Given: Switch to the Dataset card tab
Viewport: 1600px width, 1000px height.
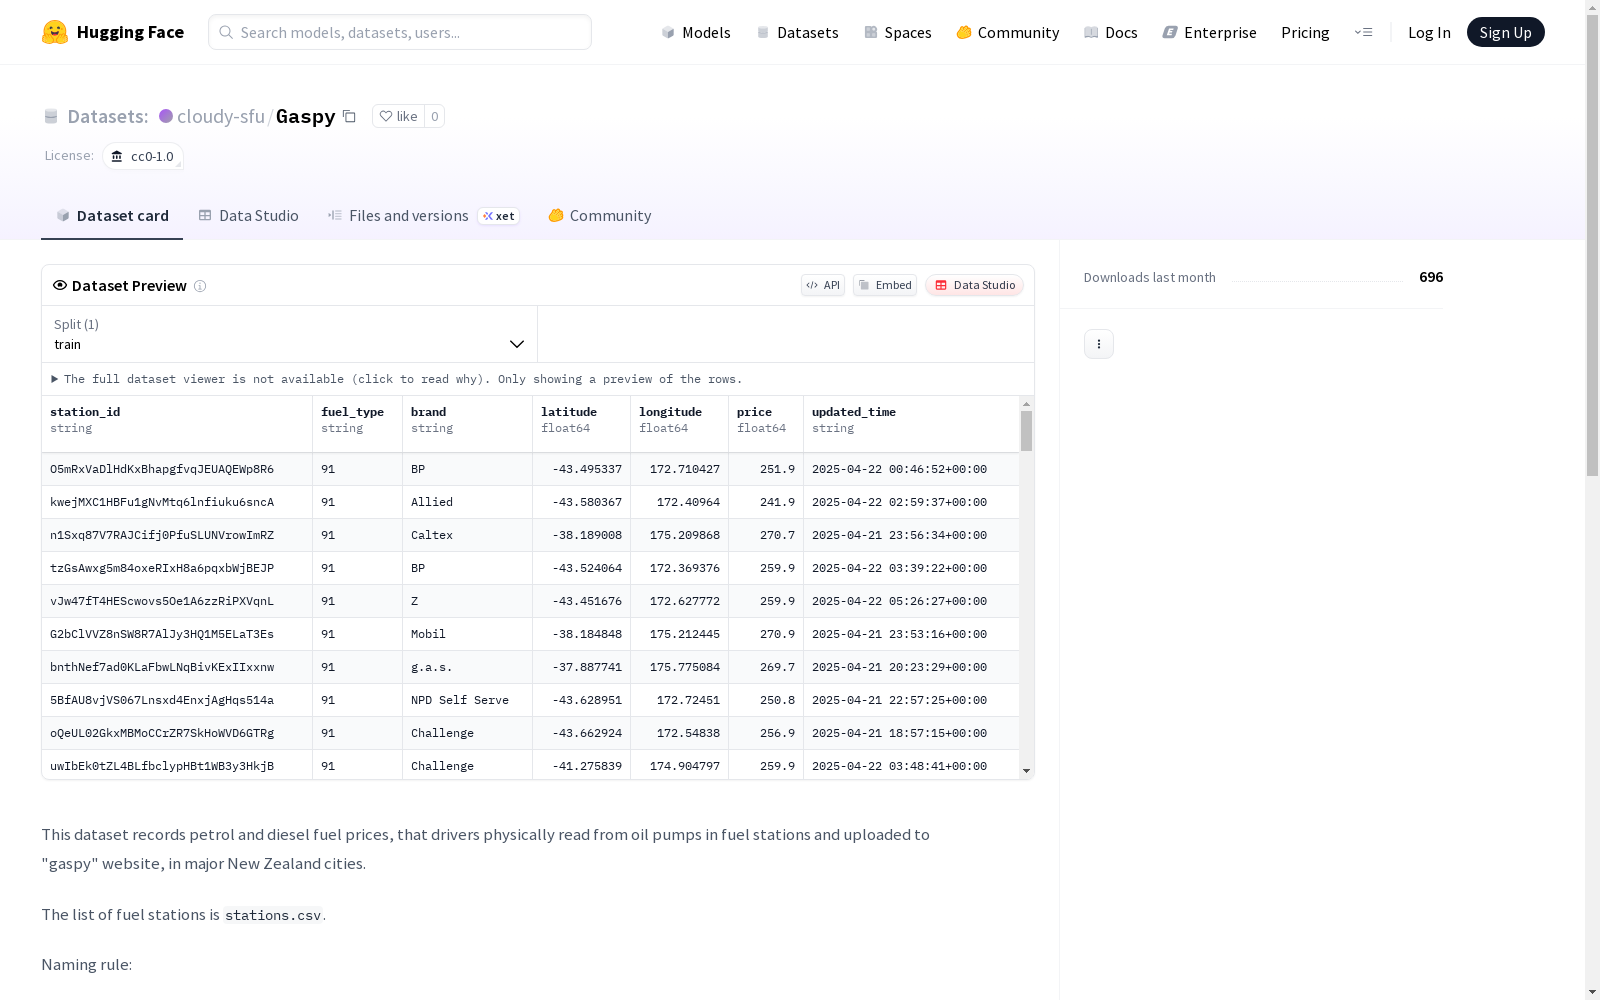Looking at the screenshot, I should (x=112, y=216).
